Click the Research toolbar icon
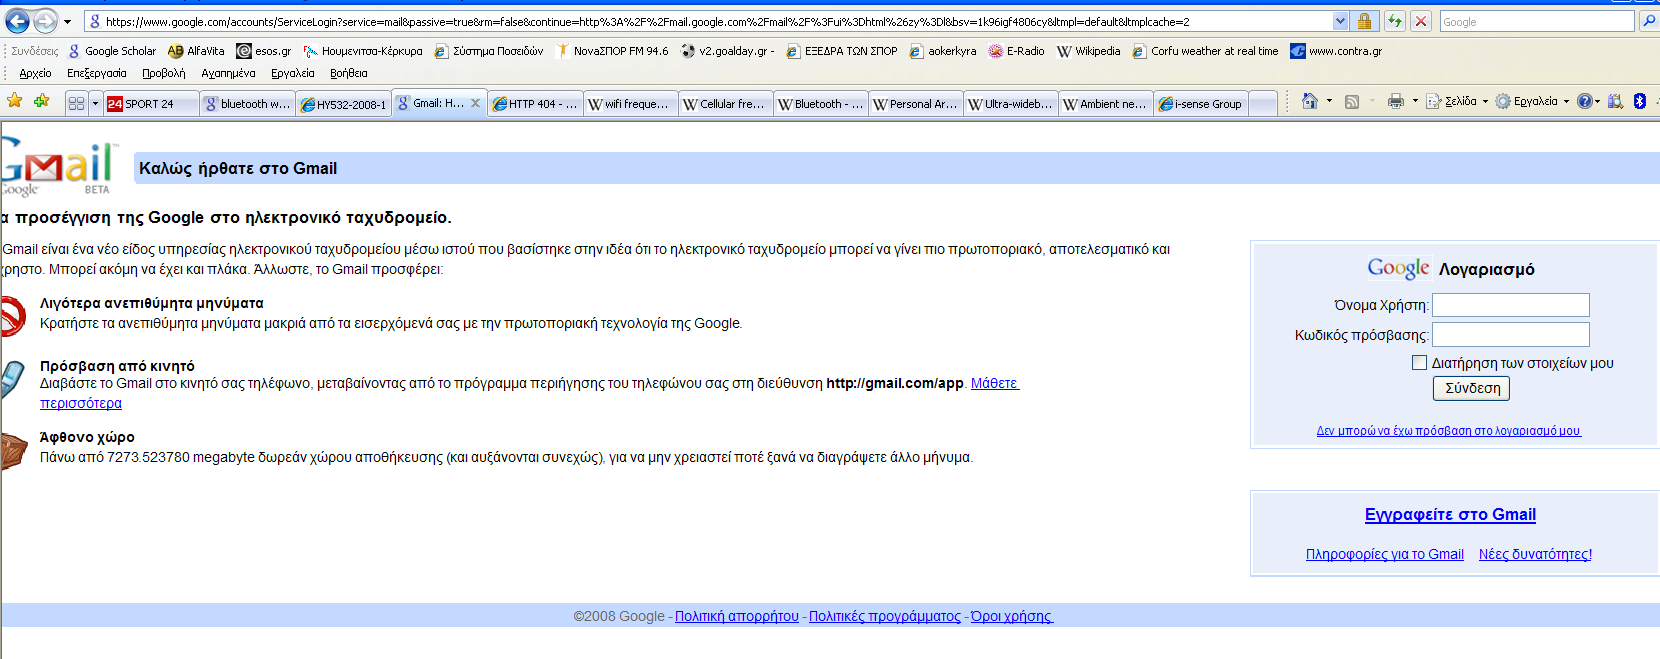 click(1615, 101)
